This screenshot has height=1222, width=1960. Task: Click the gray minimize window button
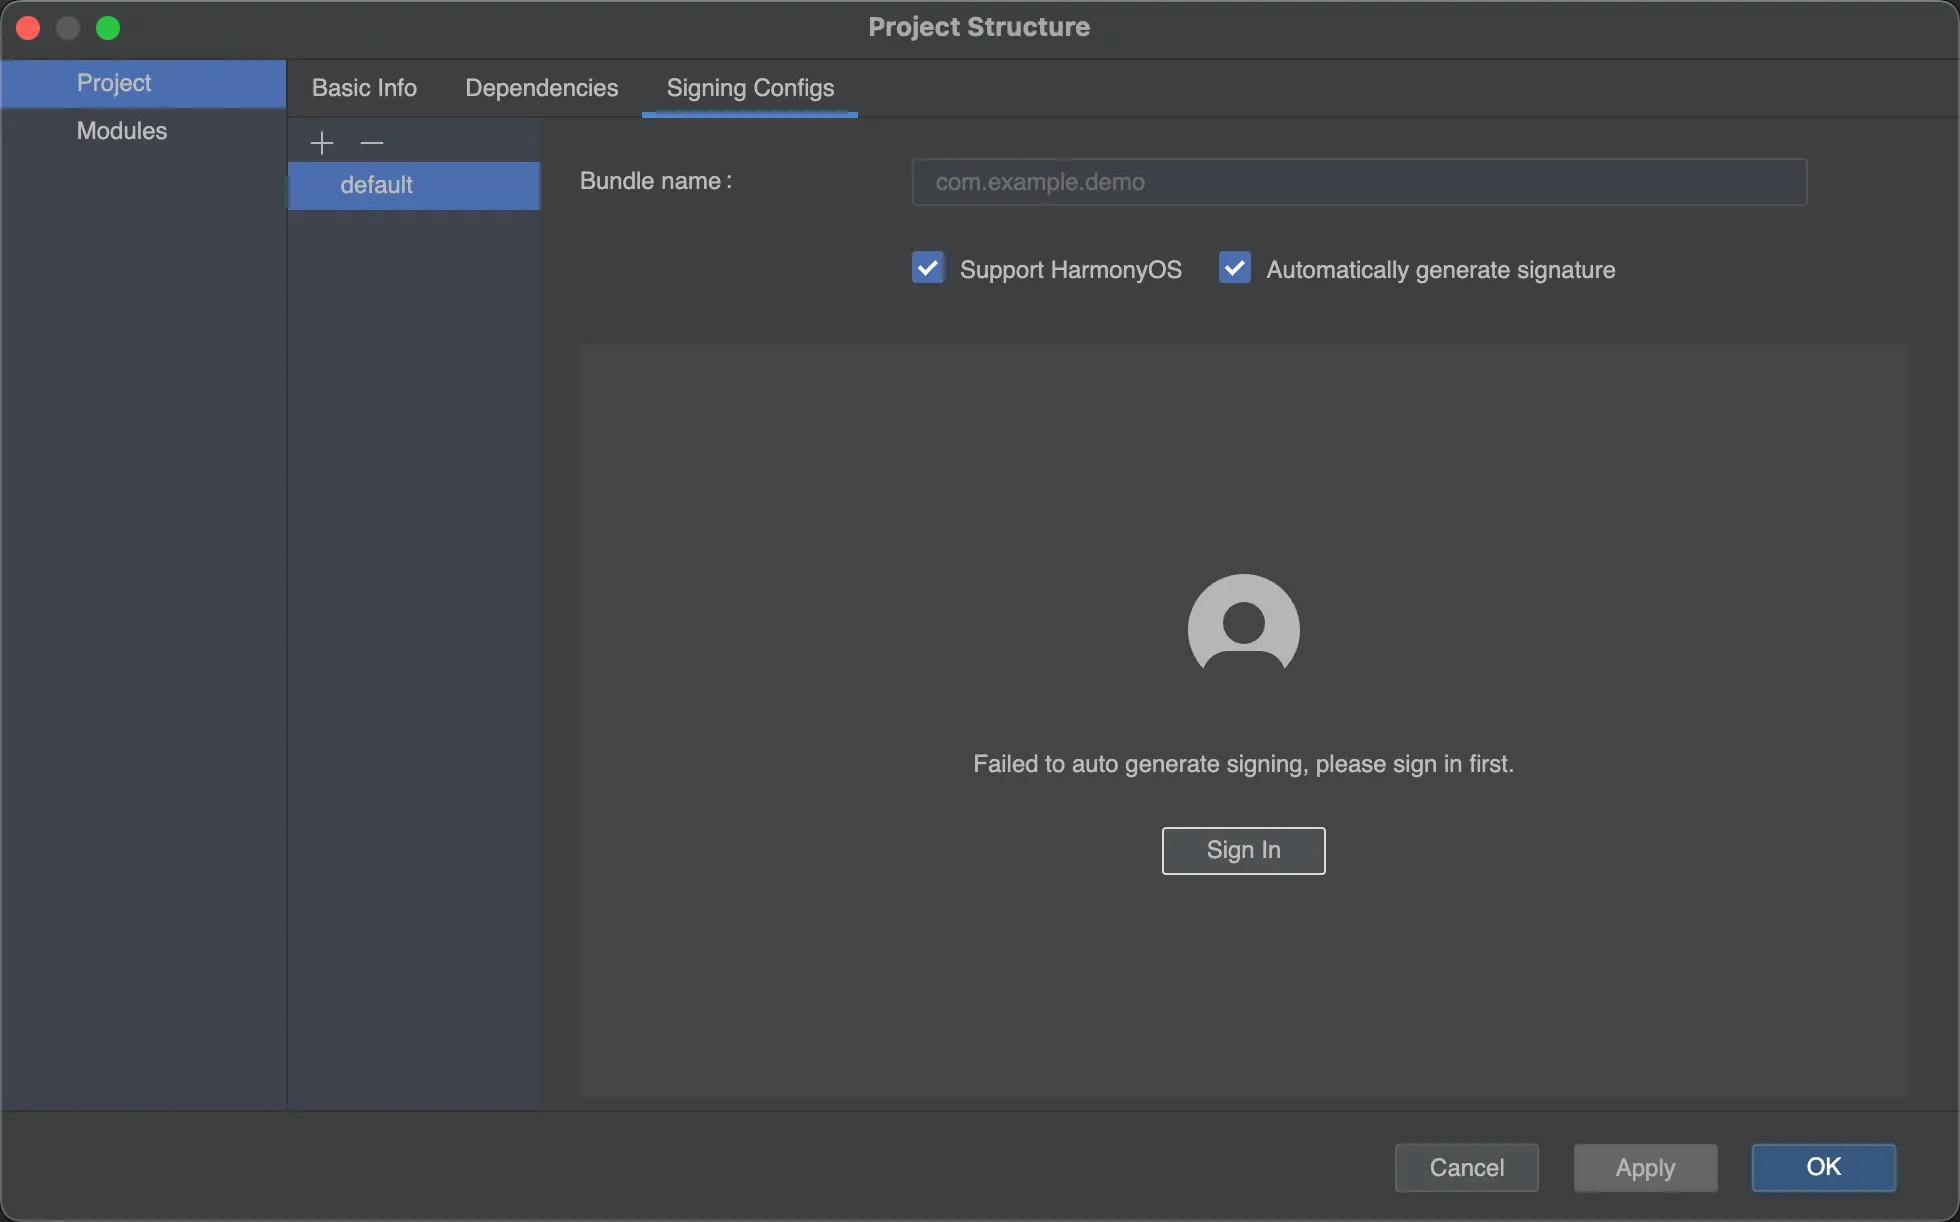[68, 28]
